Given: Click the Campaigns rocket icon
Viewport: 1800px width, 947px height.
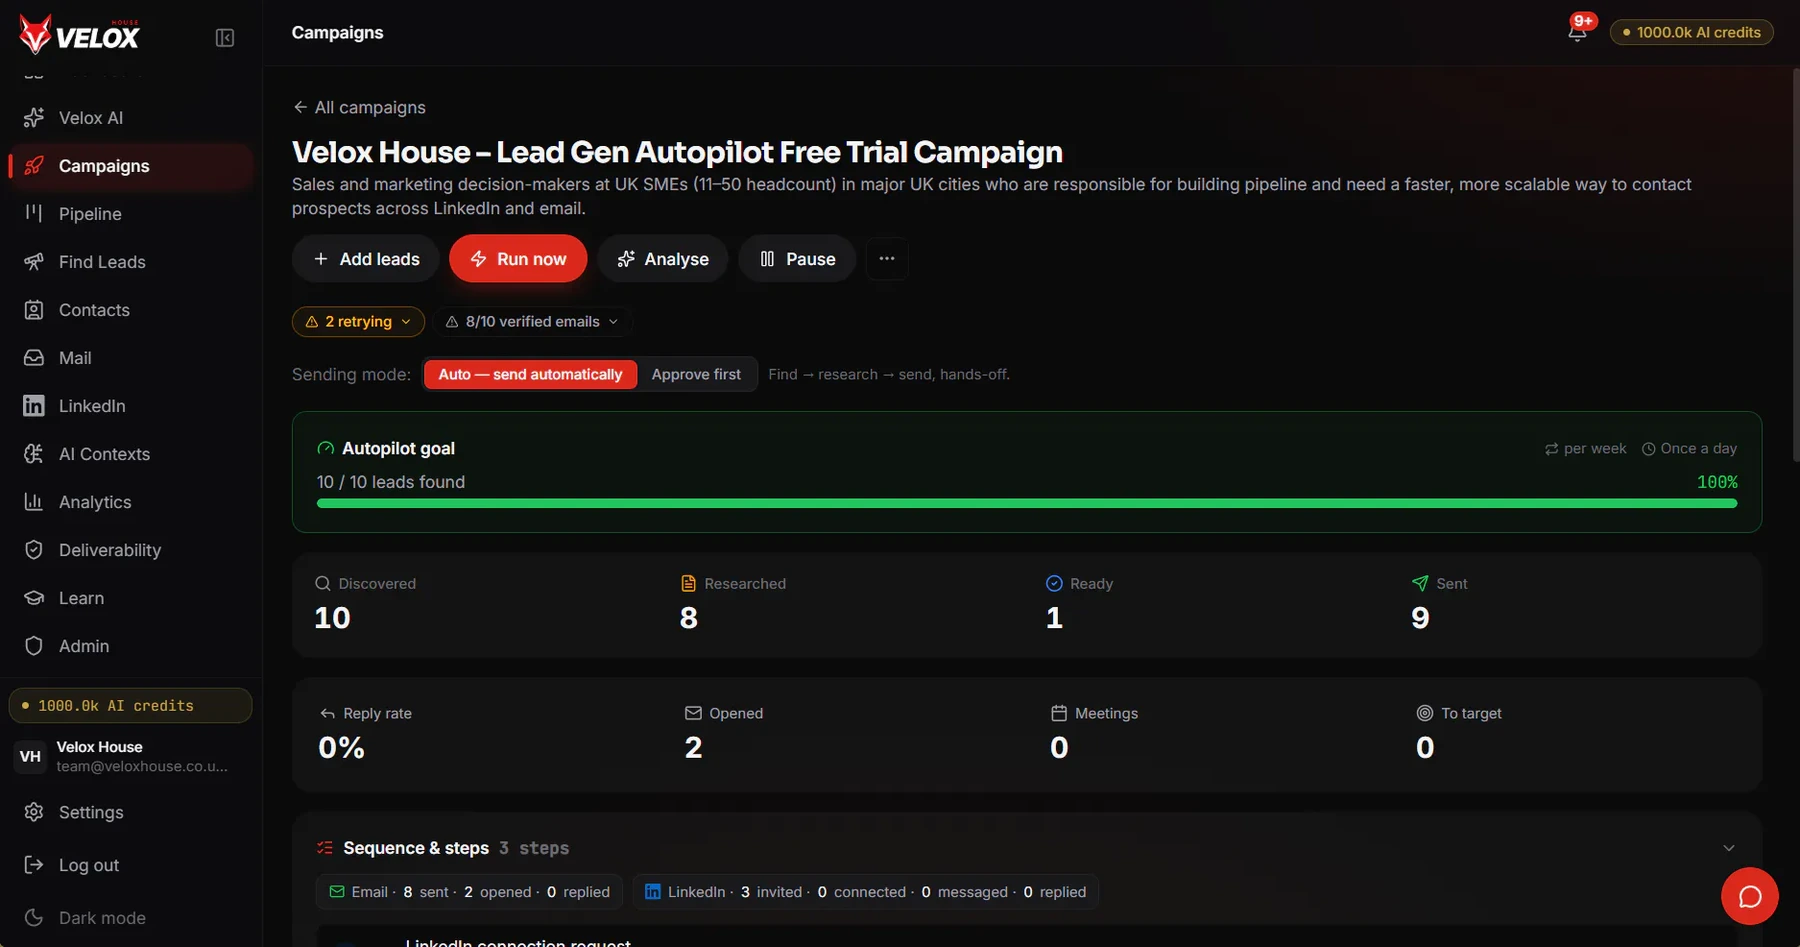Looking at the screenshot, I should (34, 166).
